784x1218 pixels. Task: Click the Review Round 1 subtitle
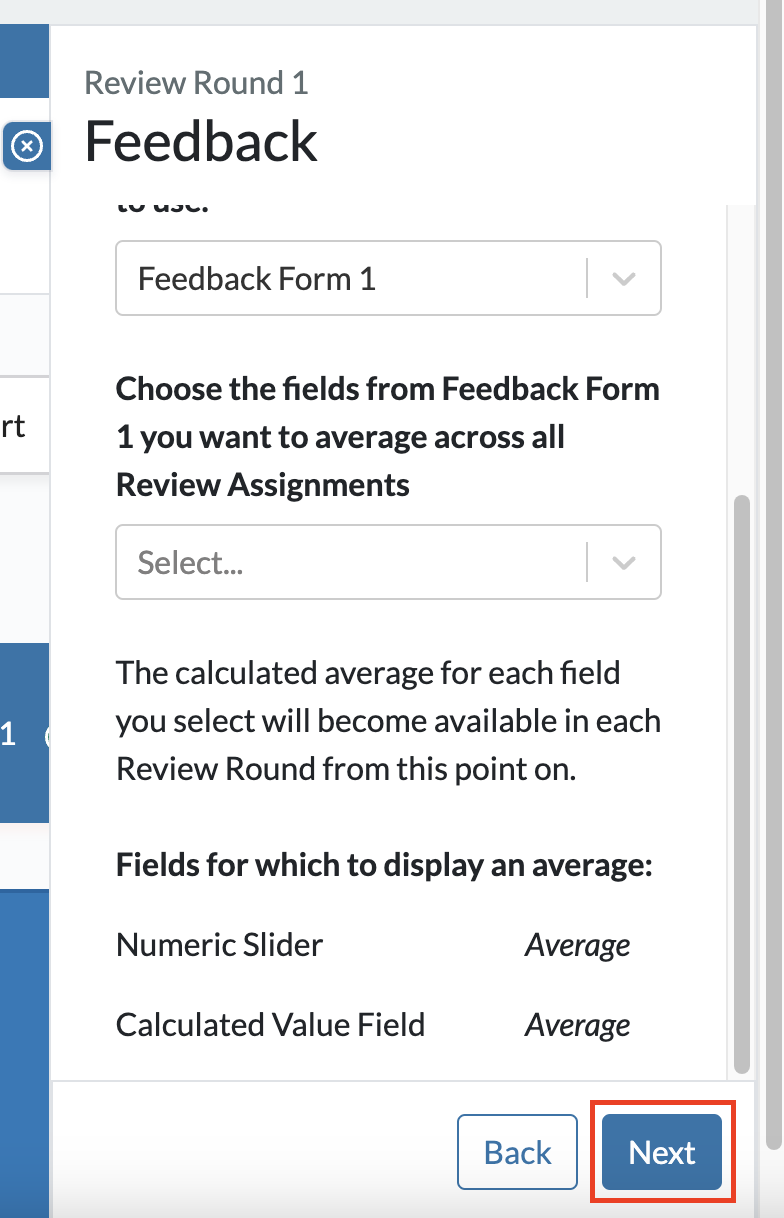[196, 83]
